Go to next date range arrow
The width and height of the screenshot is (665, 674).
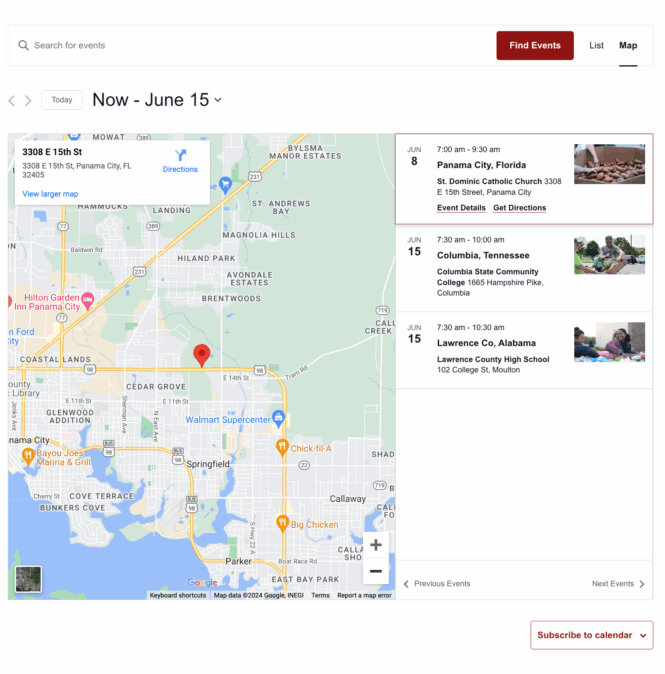tap(28, 101)
